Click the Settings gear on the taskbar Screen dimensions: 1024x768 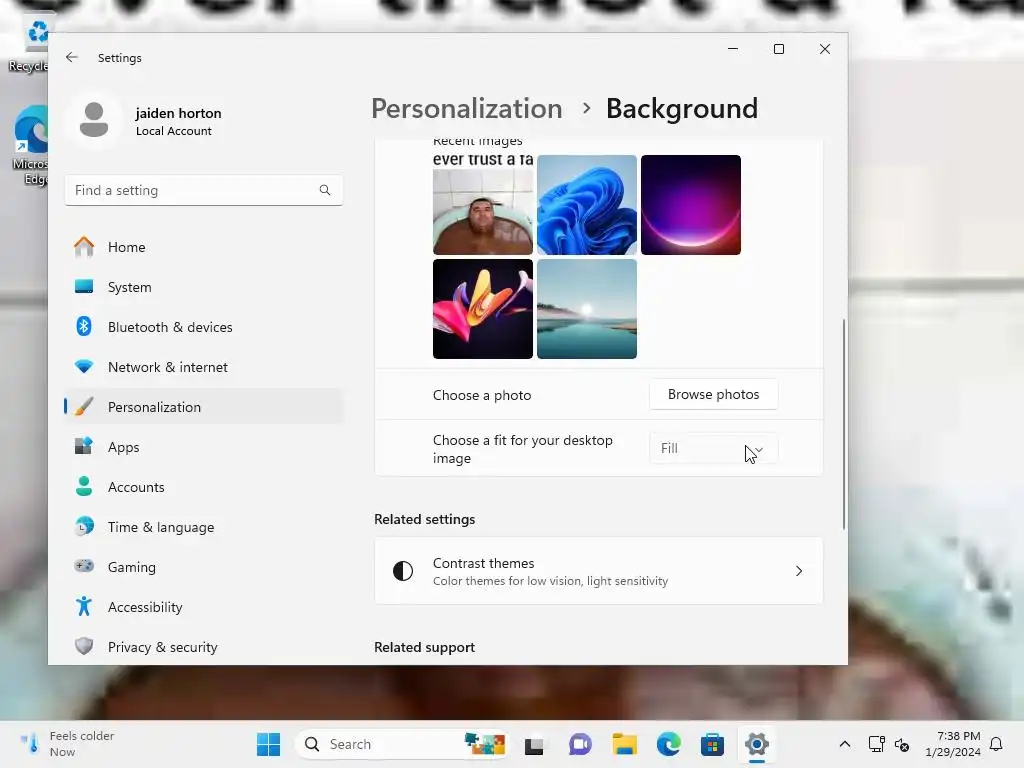pyautogui.click(x=756, y=744)
